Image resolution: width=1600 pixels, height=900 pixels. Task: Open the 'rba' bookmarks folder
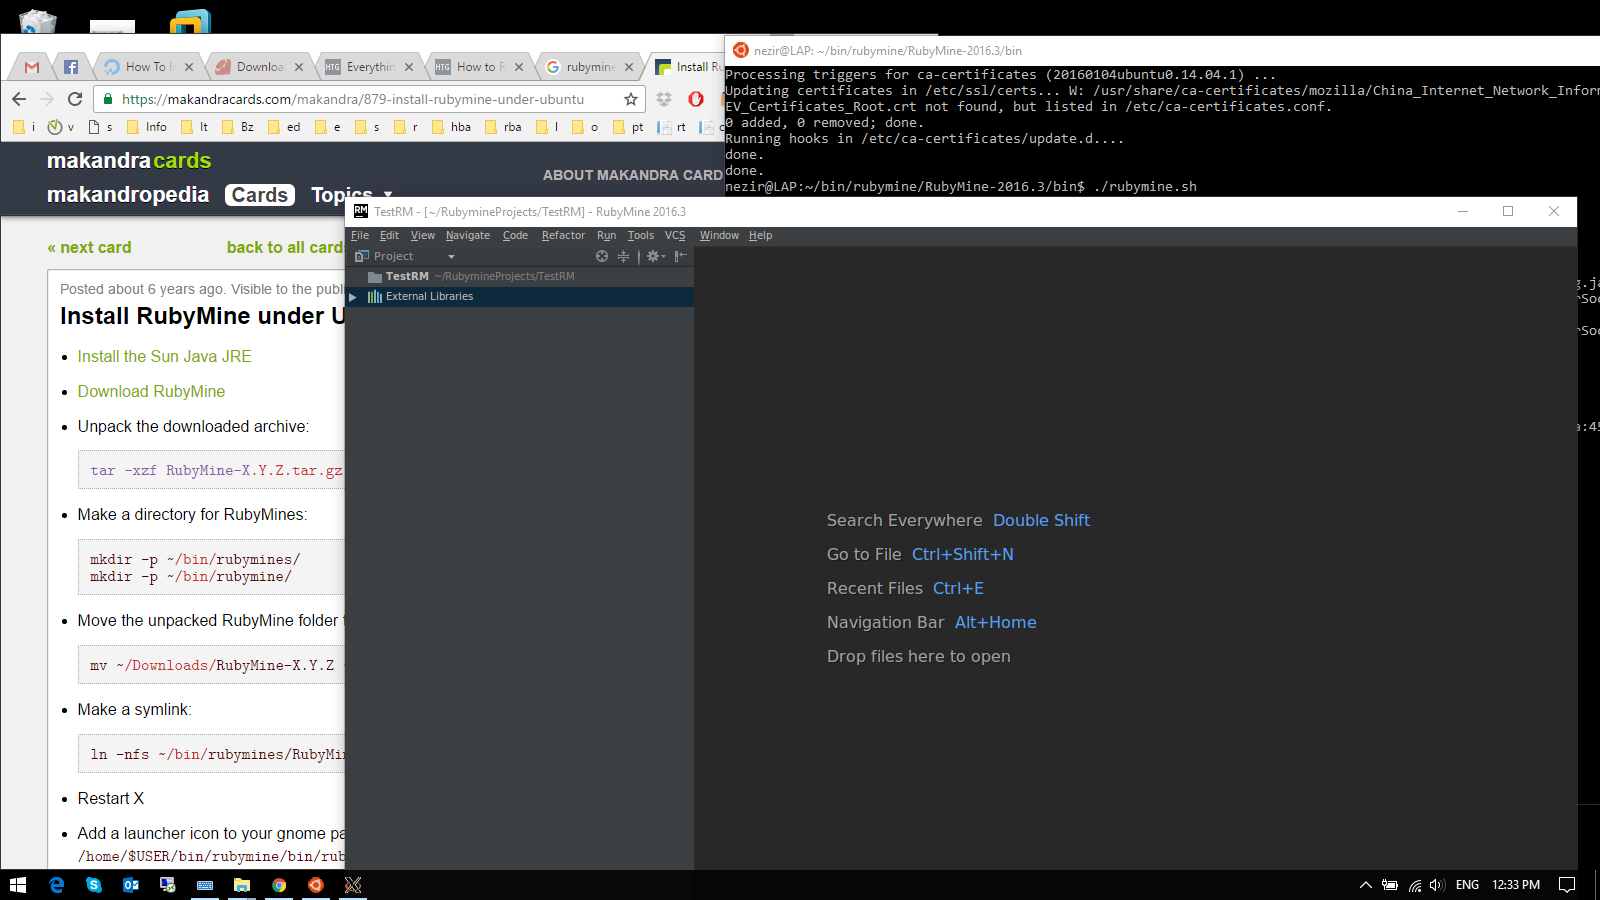point(503,127)
